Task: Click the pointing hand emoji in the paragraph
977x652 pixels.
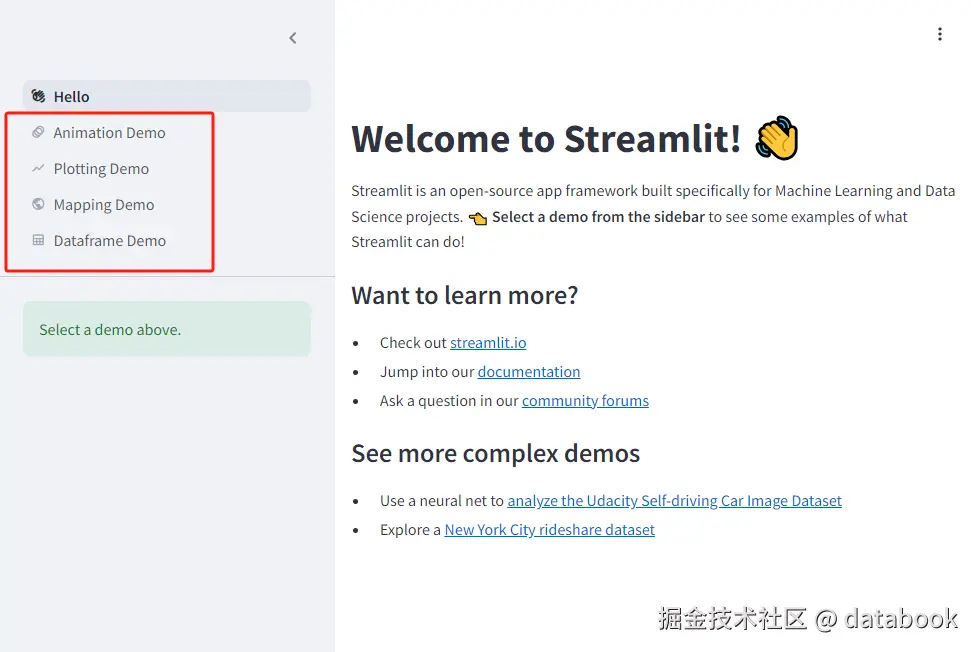Action: 478,218
